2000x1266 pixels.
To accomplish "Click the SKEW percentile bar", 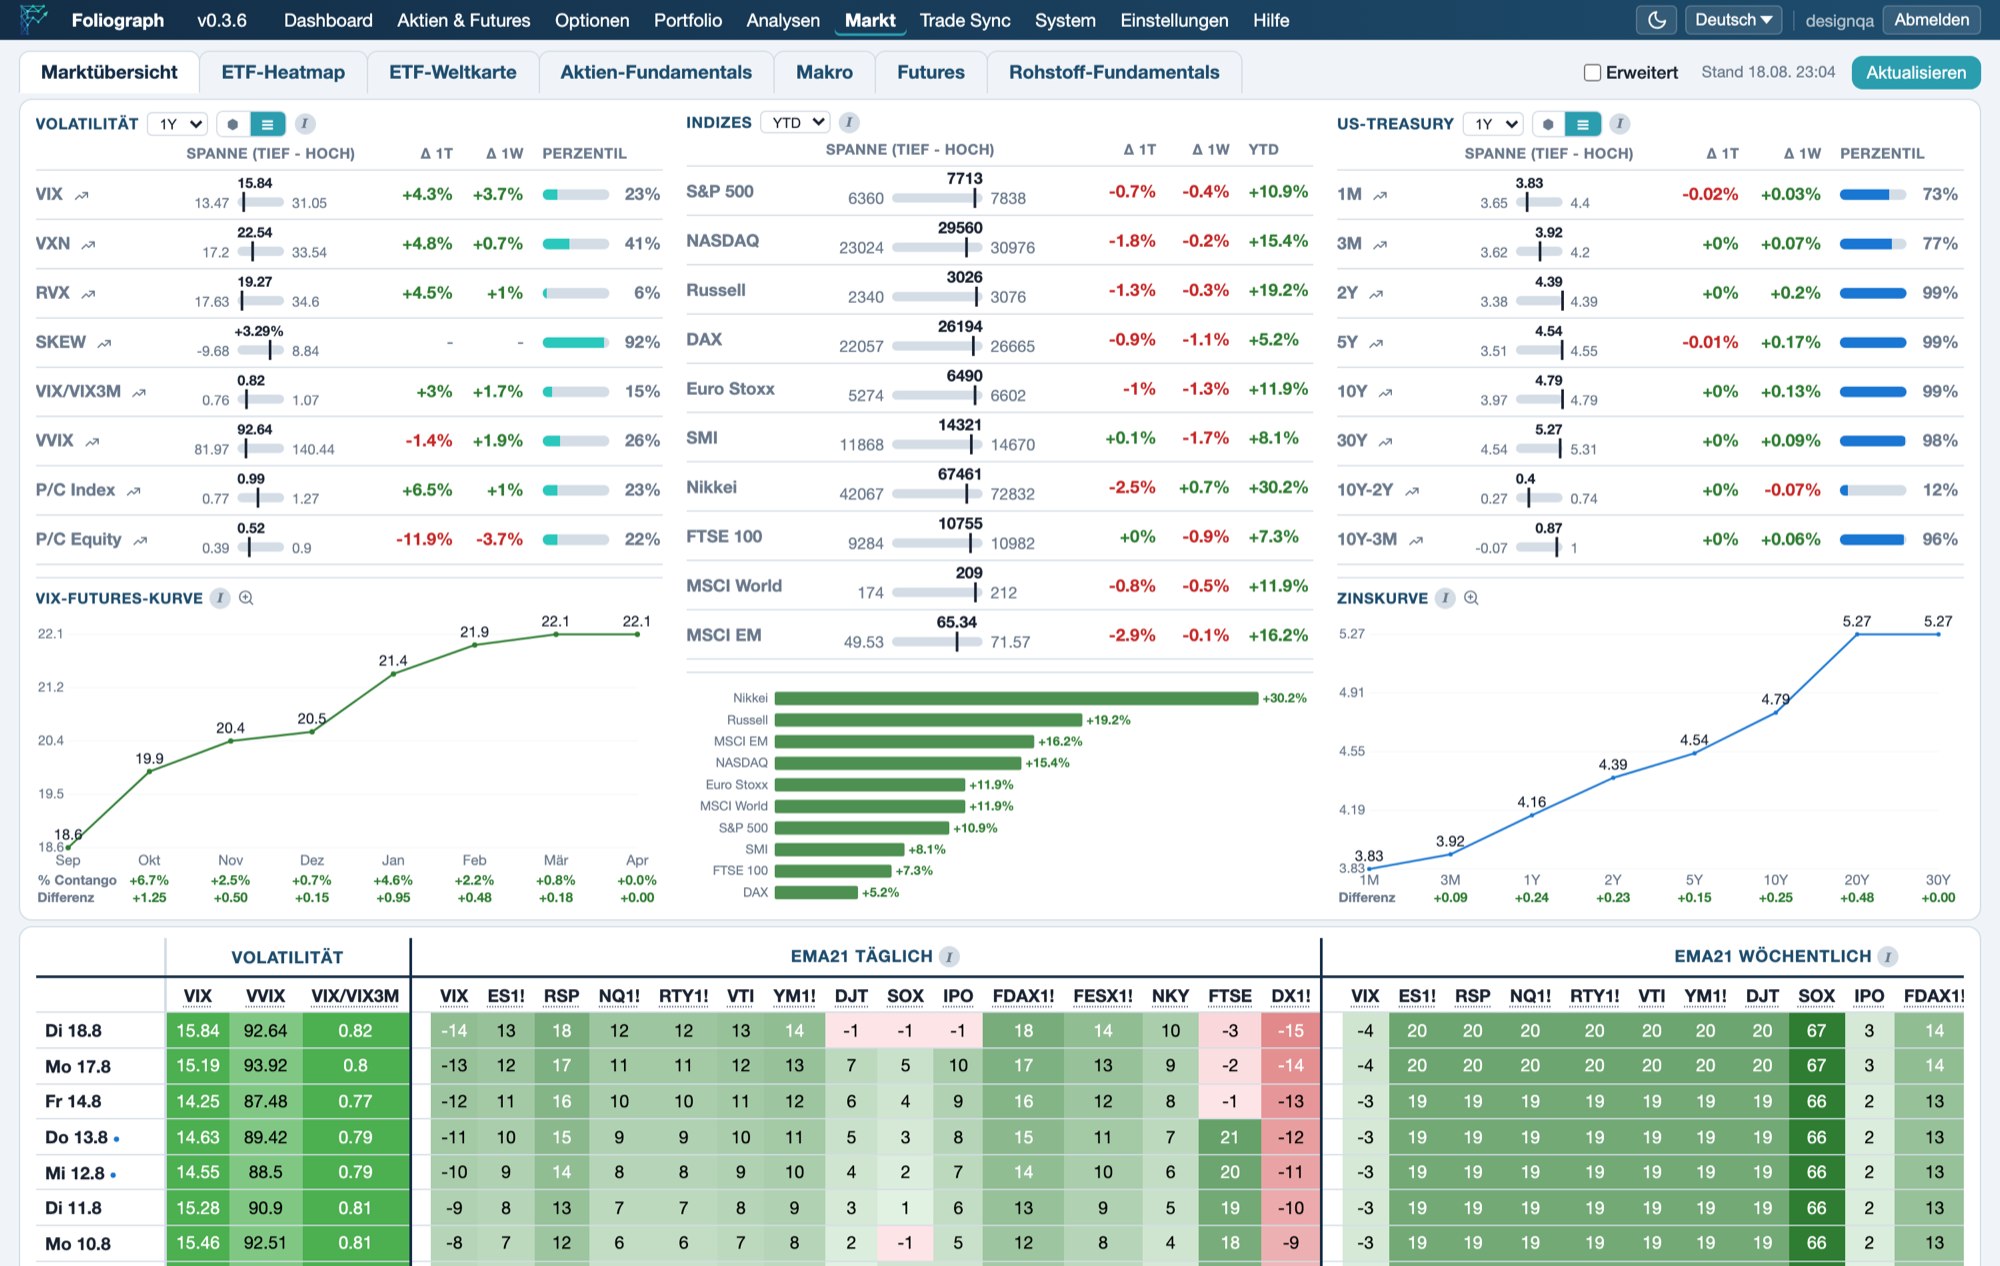I will [x=576, y=343].
